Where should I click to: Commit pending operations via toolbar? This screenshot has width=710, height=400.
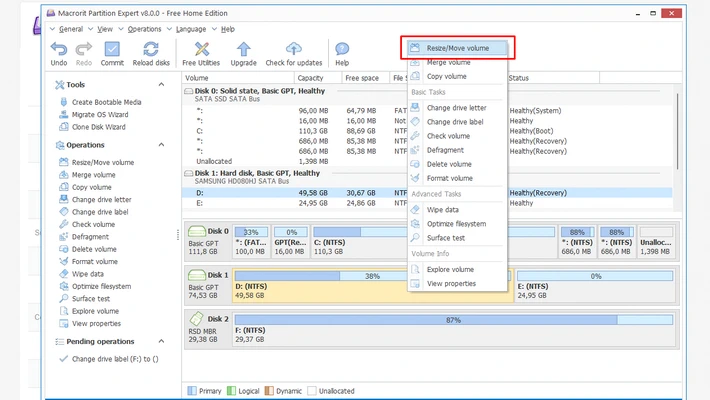pos(112,53)
